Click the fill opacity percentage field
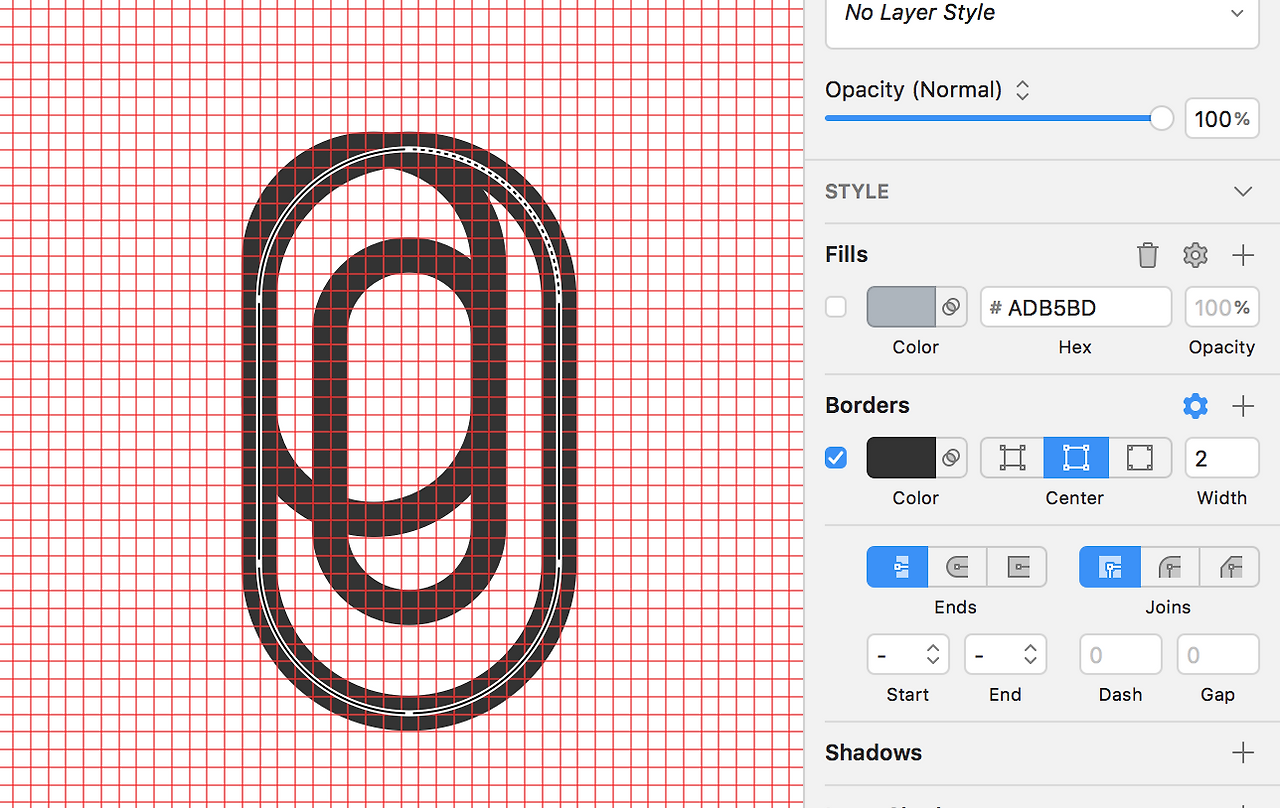The height and width of the screenshot is (808, 1280). pyautogui.click(x=1222, y=307)
